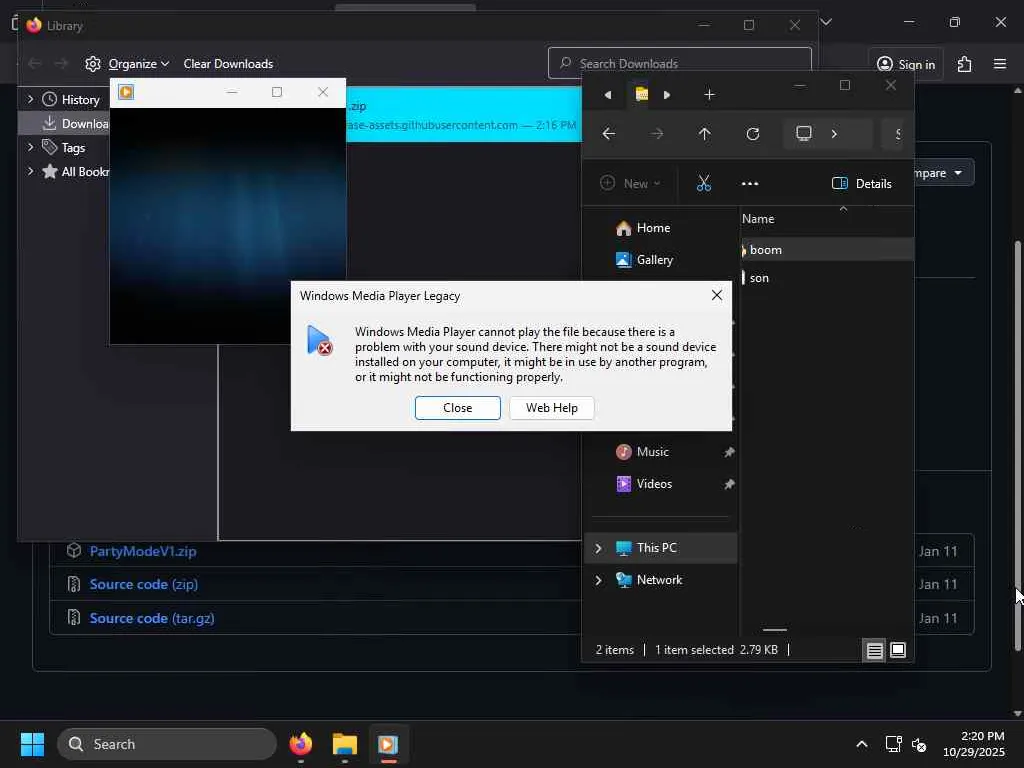
Task: Open See more ellipsis menu in Explorer
Action: [750, 184]
